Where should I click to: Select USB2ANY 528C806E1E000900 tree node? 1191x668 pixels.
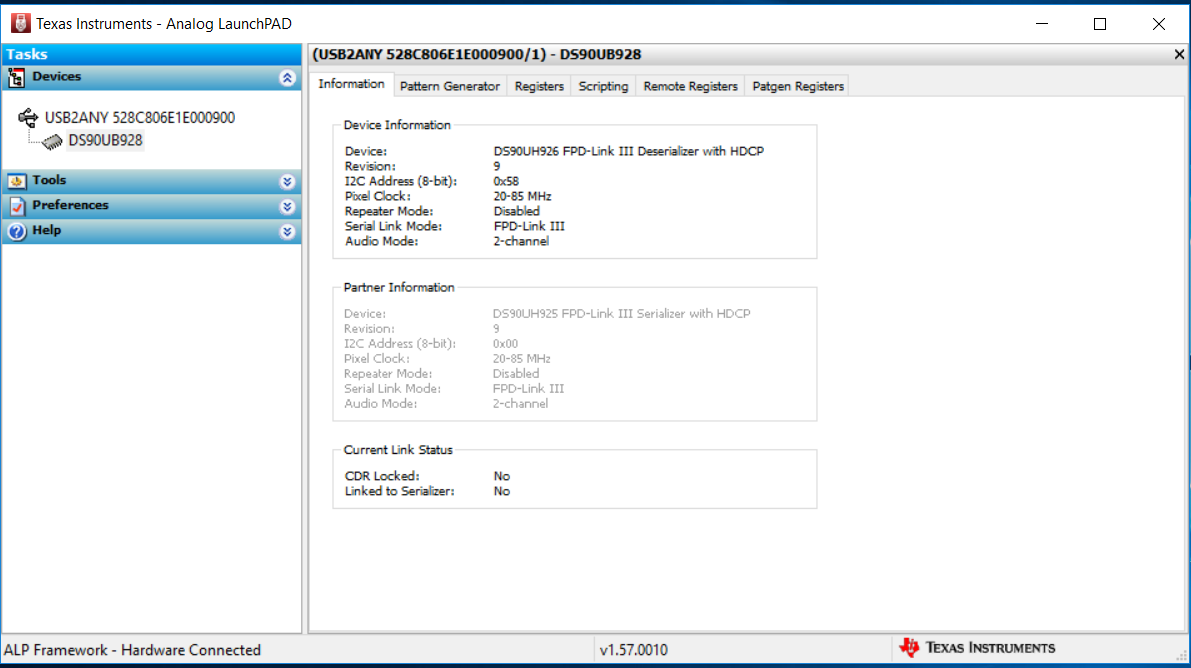140,118
